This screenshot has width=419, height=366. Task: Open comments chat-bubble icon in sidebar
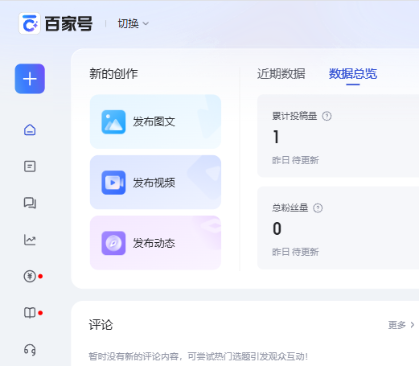(30, 203)
